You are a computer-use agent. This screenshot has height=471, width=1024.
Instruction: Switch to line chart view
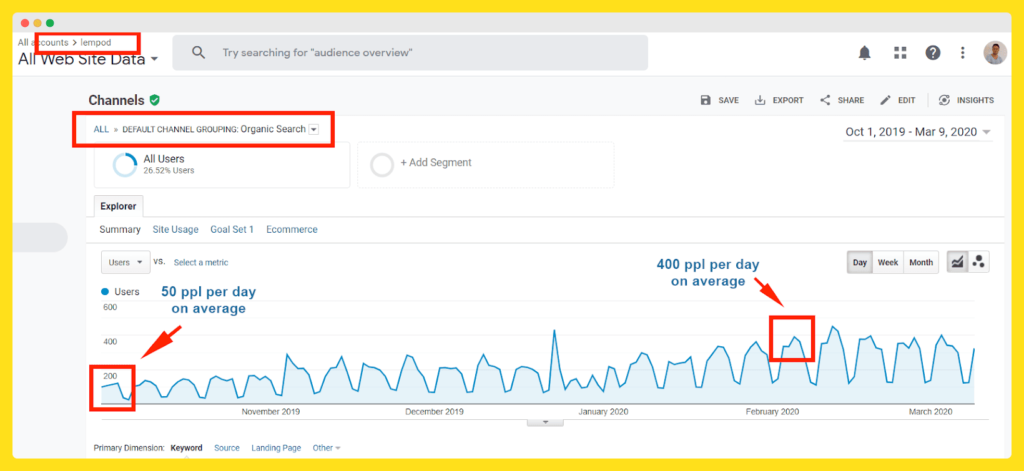click(x=957, y=262)
